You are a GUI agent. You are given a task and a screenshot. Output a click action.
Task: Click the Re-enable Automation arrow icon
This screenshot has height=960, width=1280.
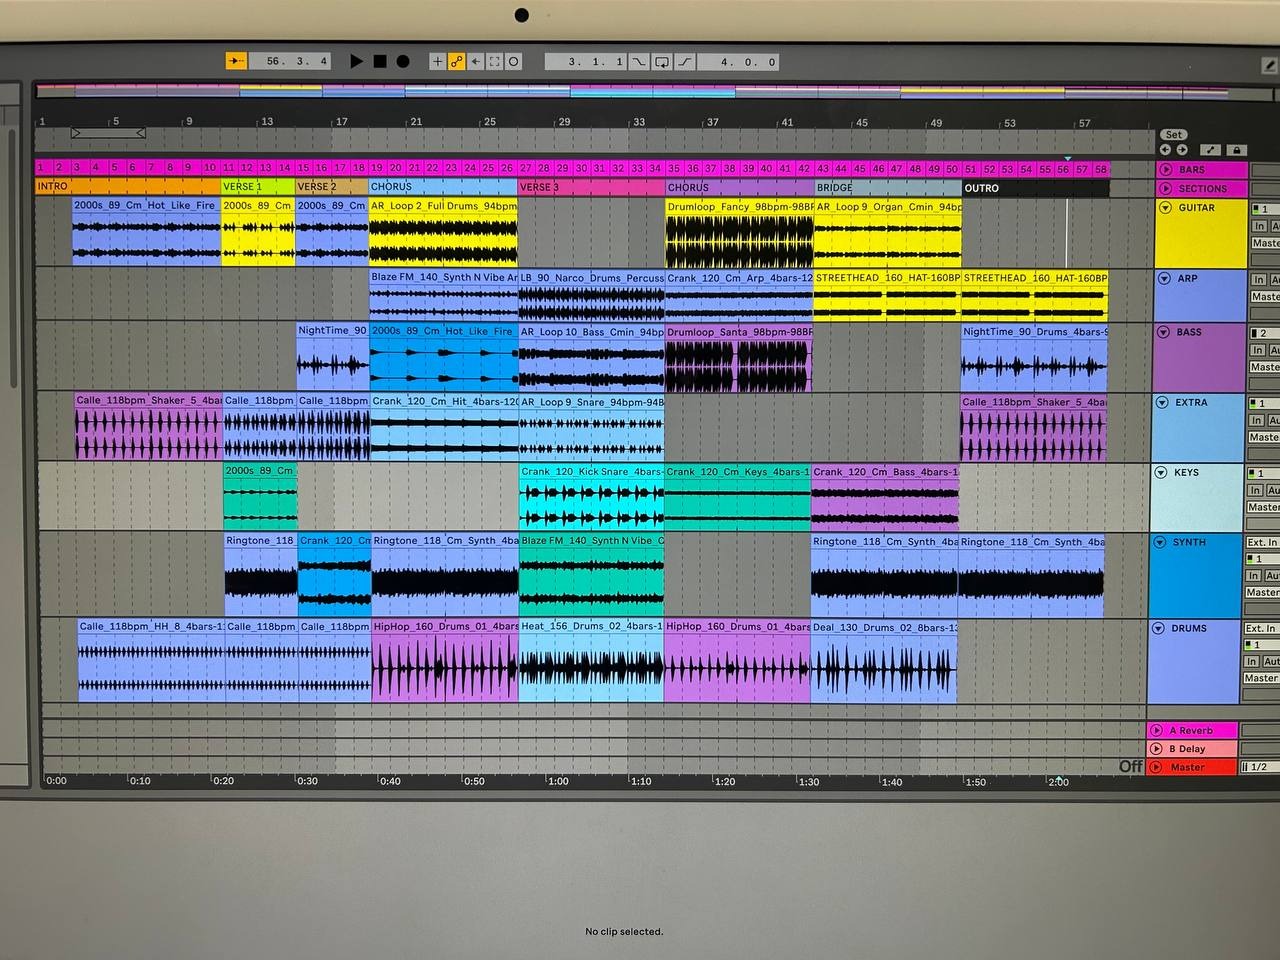click(x=476, y=62)
